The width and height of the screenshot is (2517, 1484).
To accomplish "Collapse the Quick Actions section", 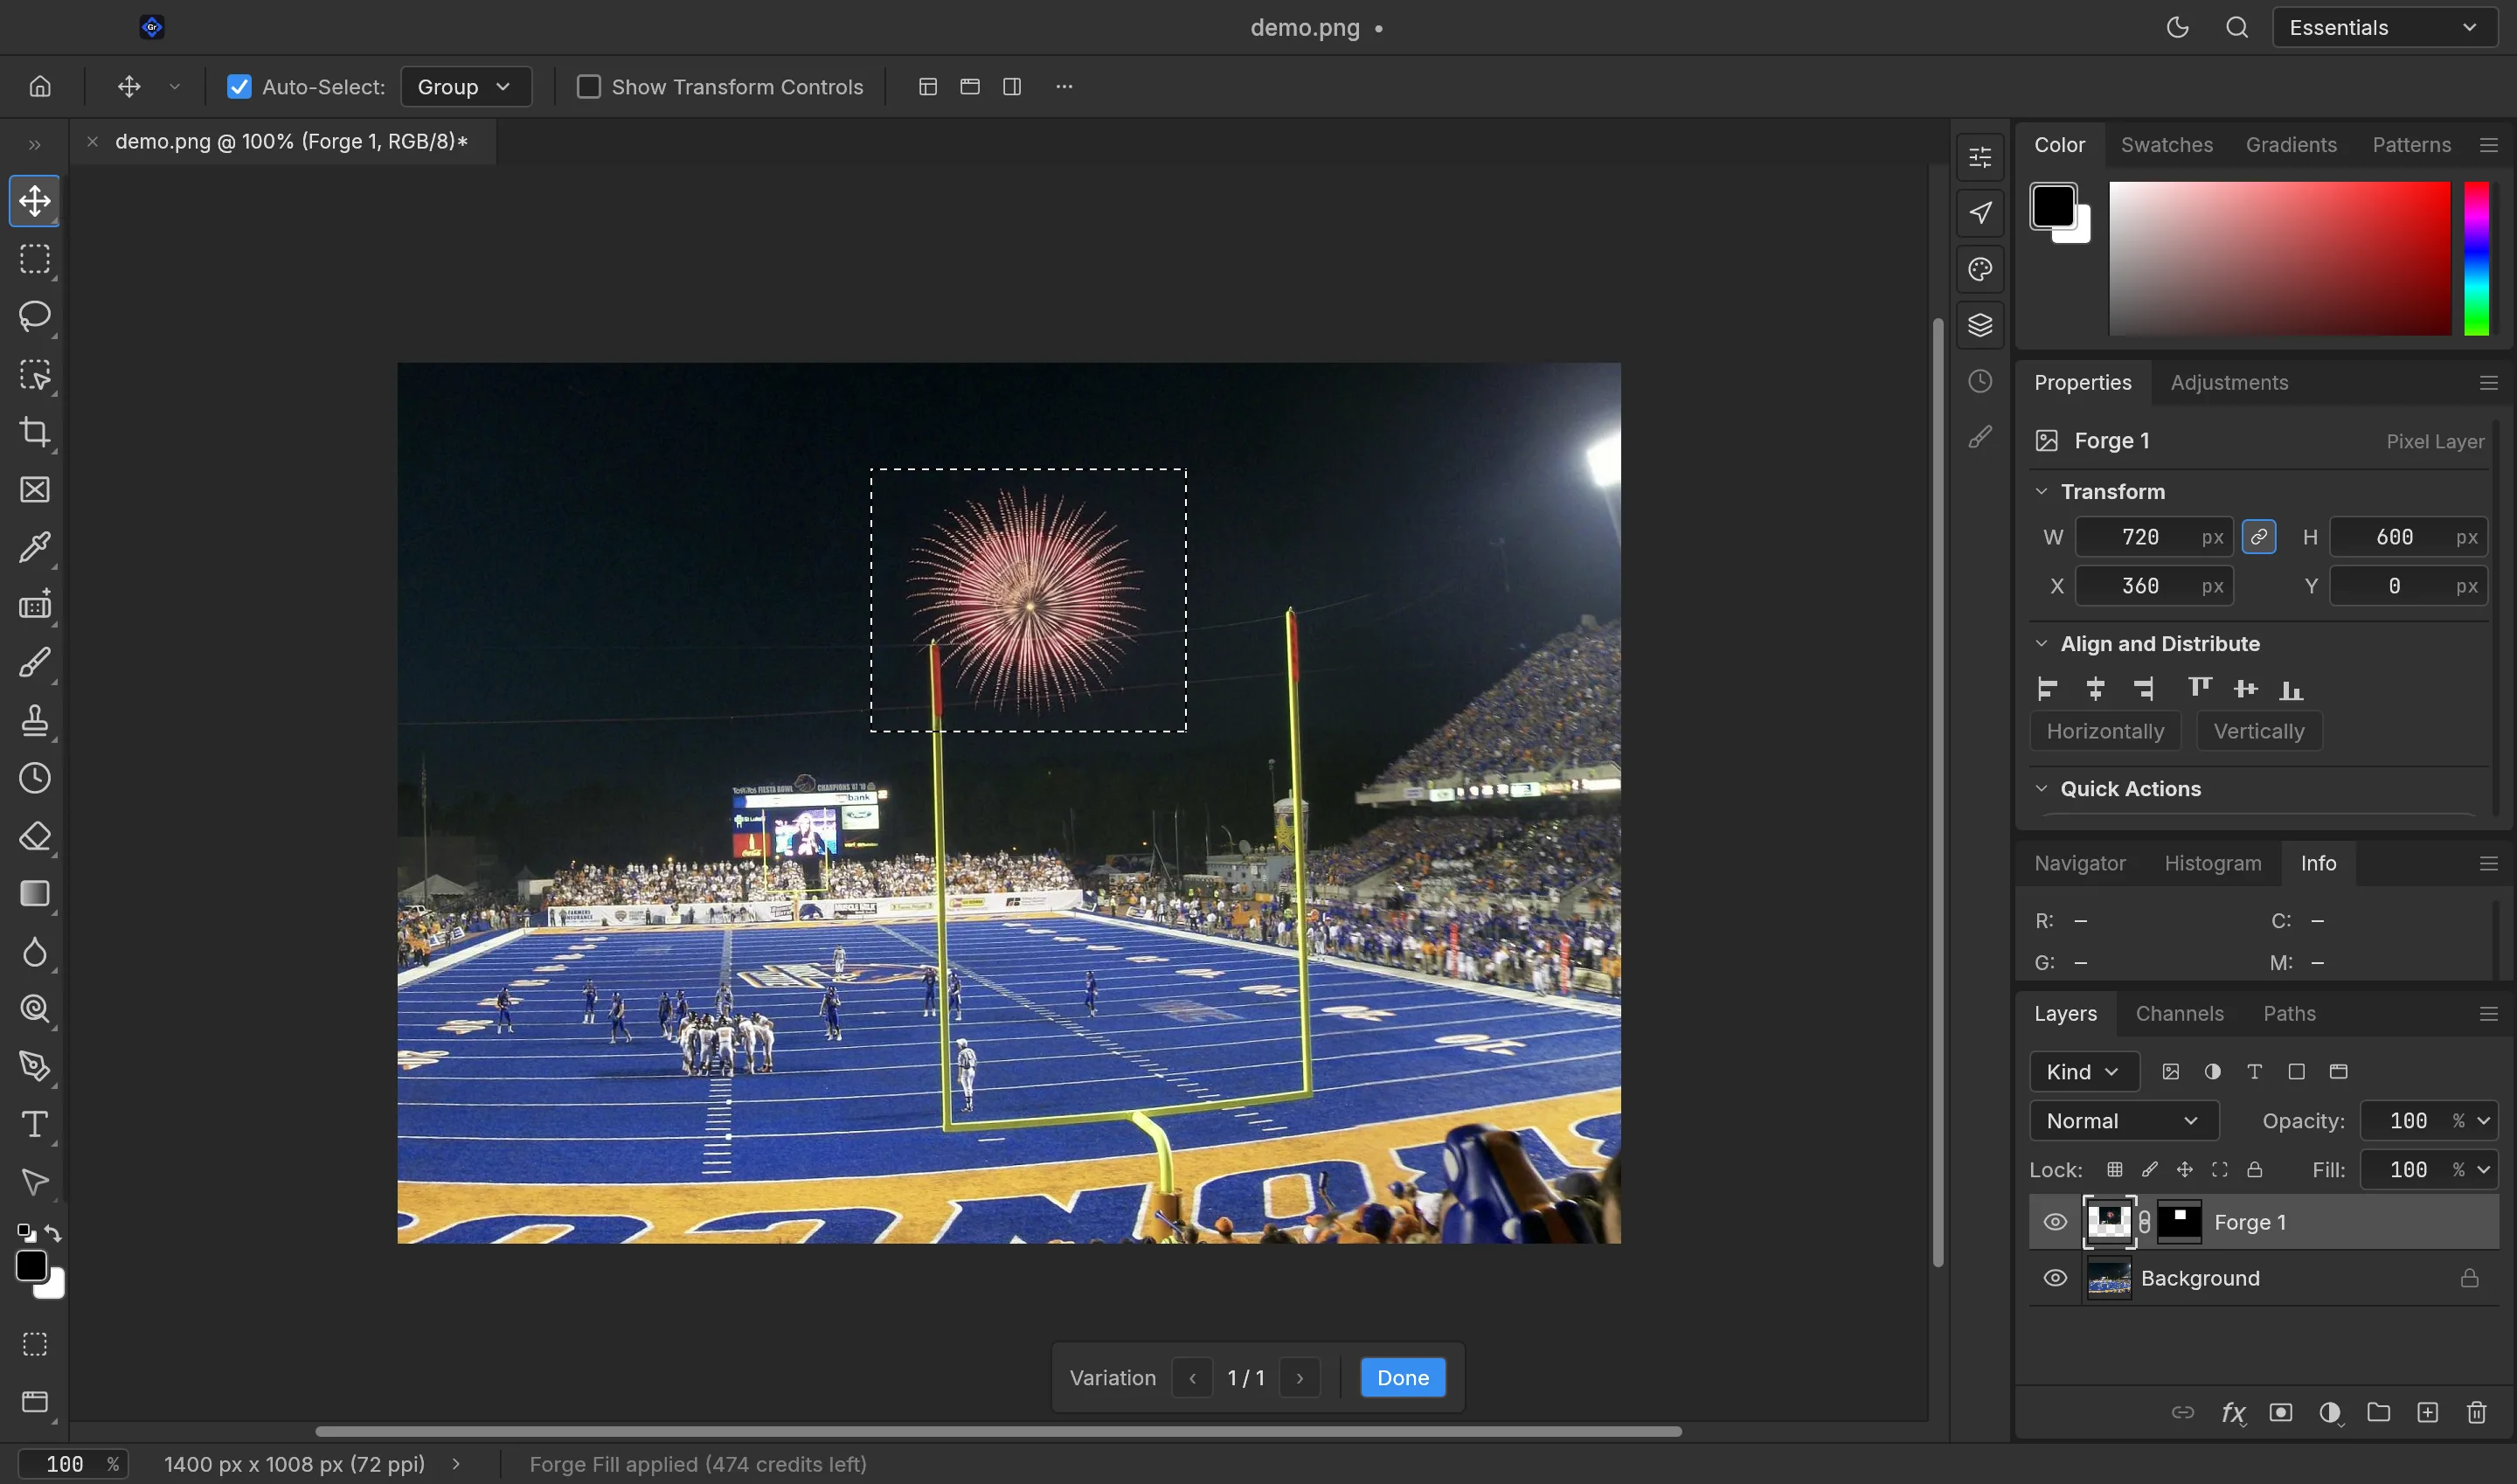I will [2042, 789].
